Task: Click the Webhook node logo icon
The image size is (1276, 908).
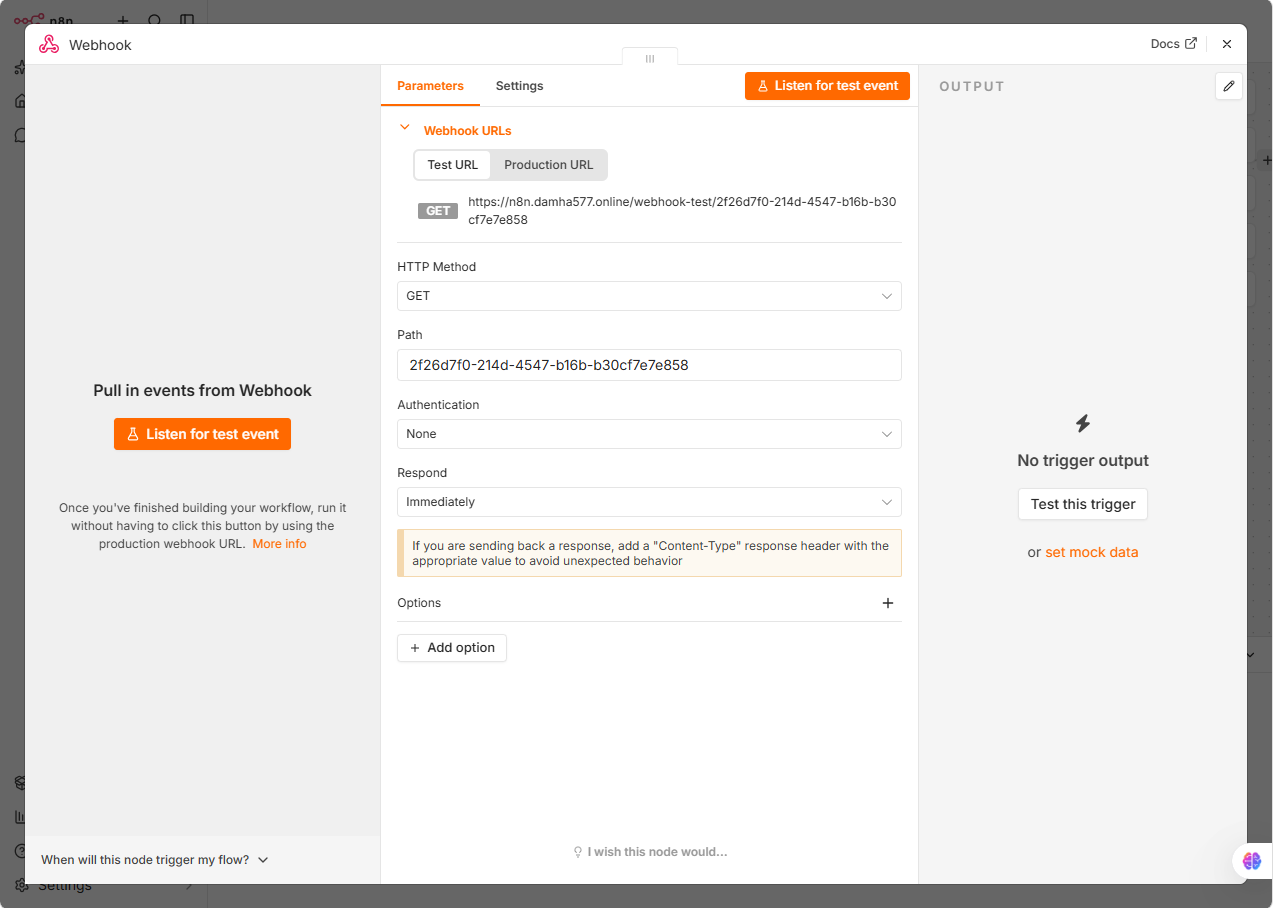Action: (49, 44)
